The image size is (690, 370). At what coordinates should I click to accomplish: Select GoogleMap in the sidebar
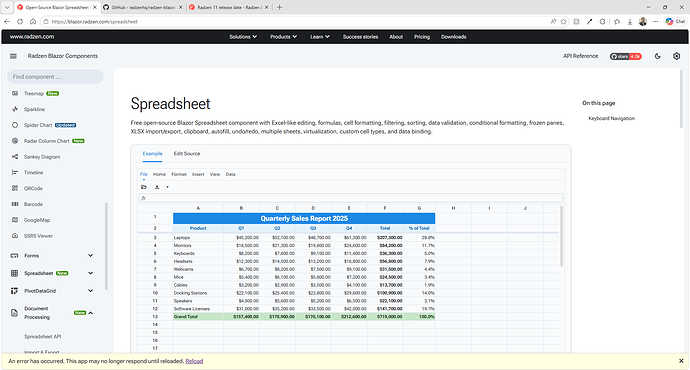(37, 220)
